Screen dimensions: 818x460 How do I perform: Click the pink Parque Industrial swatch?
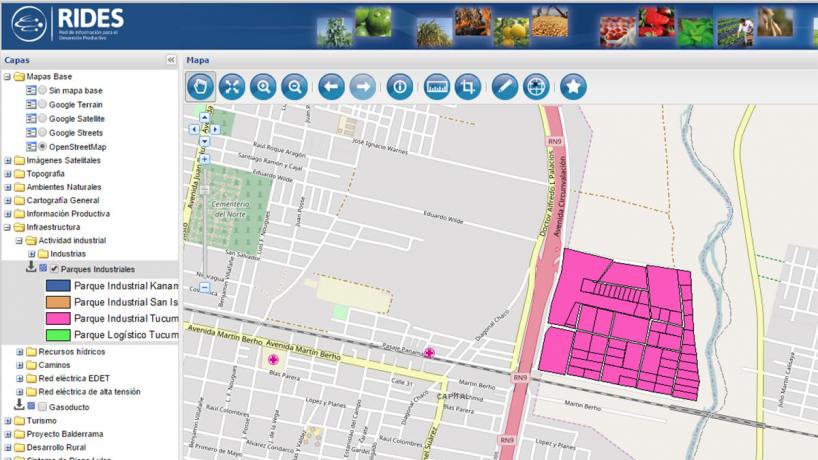click(x=58, y=318)
